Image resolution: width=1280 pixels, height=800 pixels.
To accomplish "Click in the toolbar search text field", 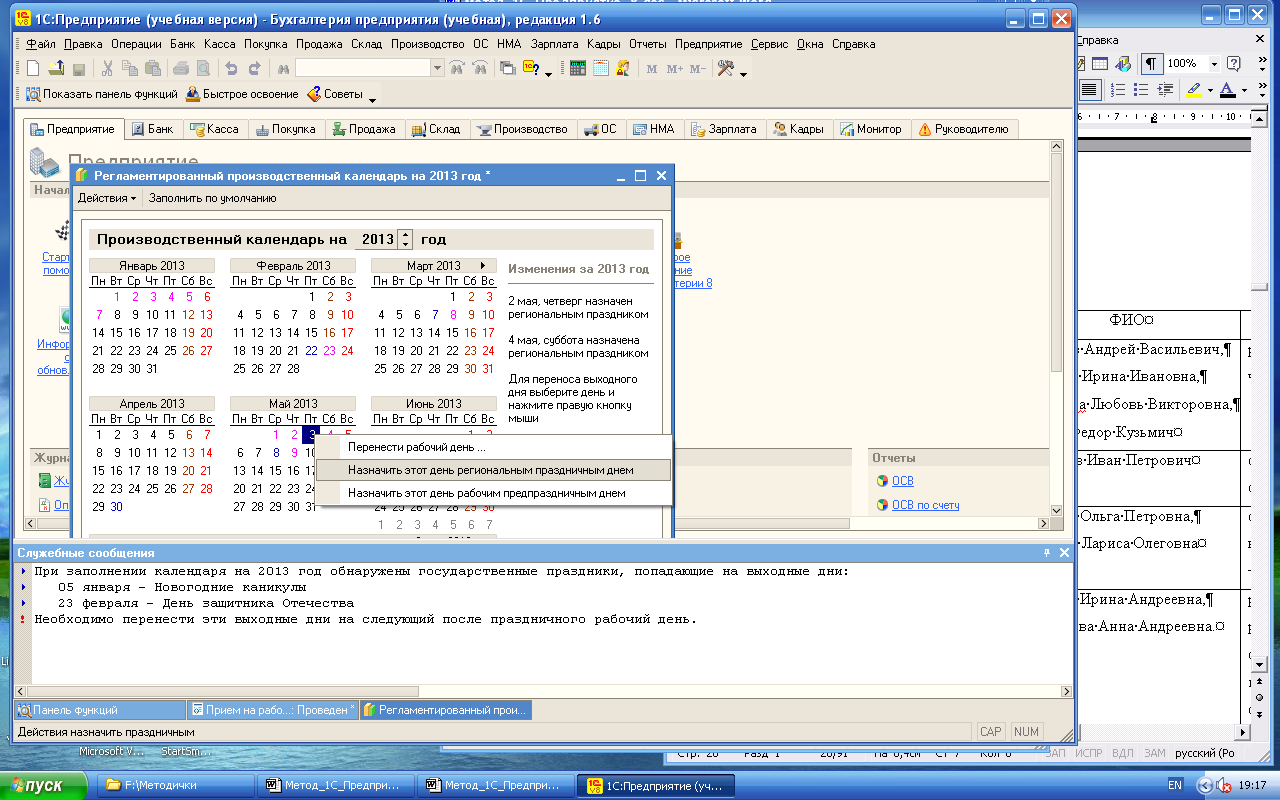I will [363, 68].
